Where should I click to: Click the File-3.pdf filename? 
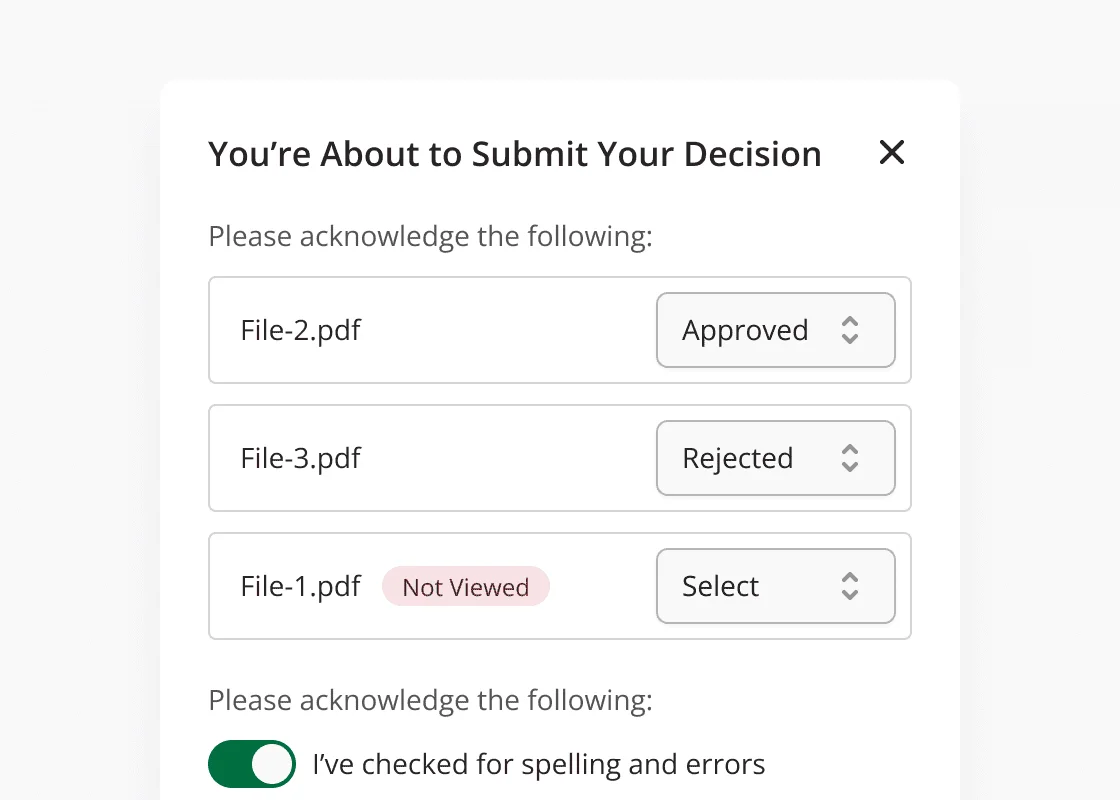(300, 458)
